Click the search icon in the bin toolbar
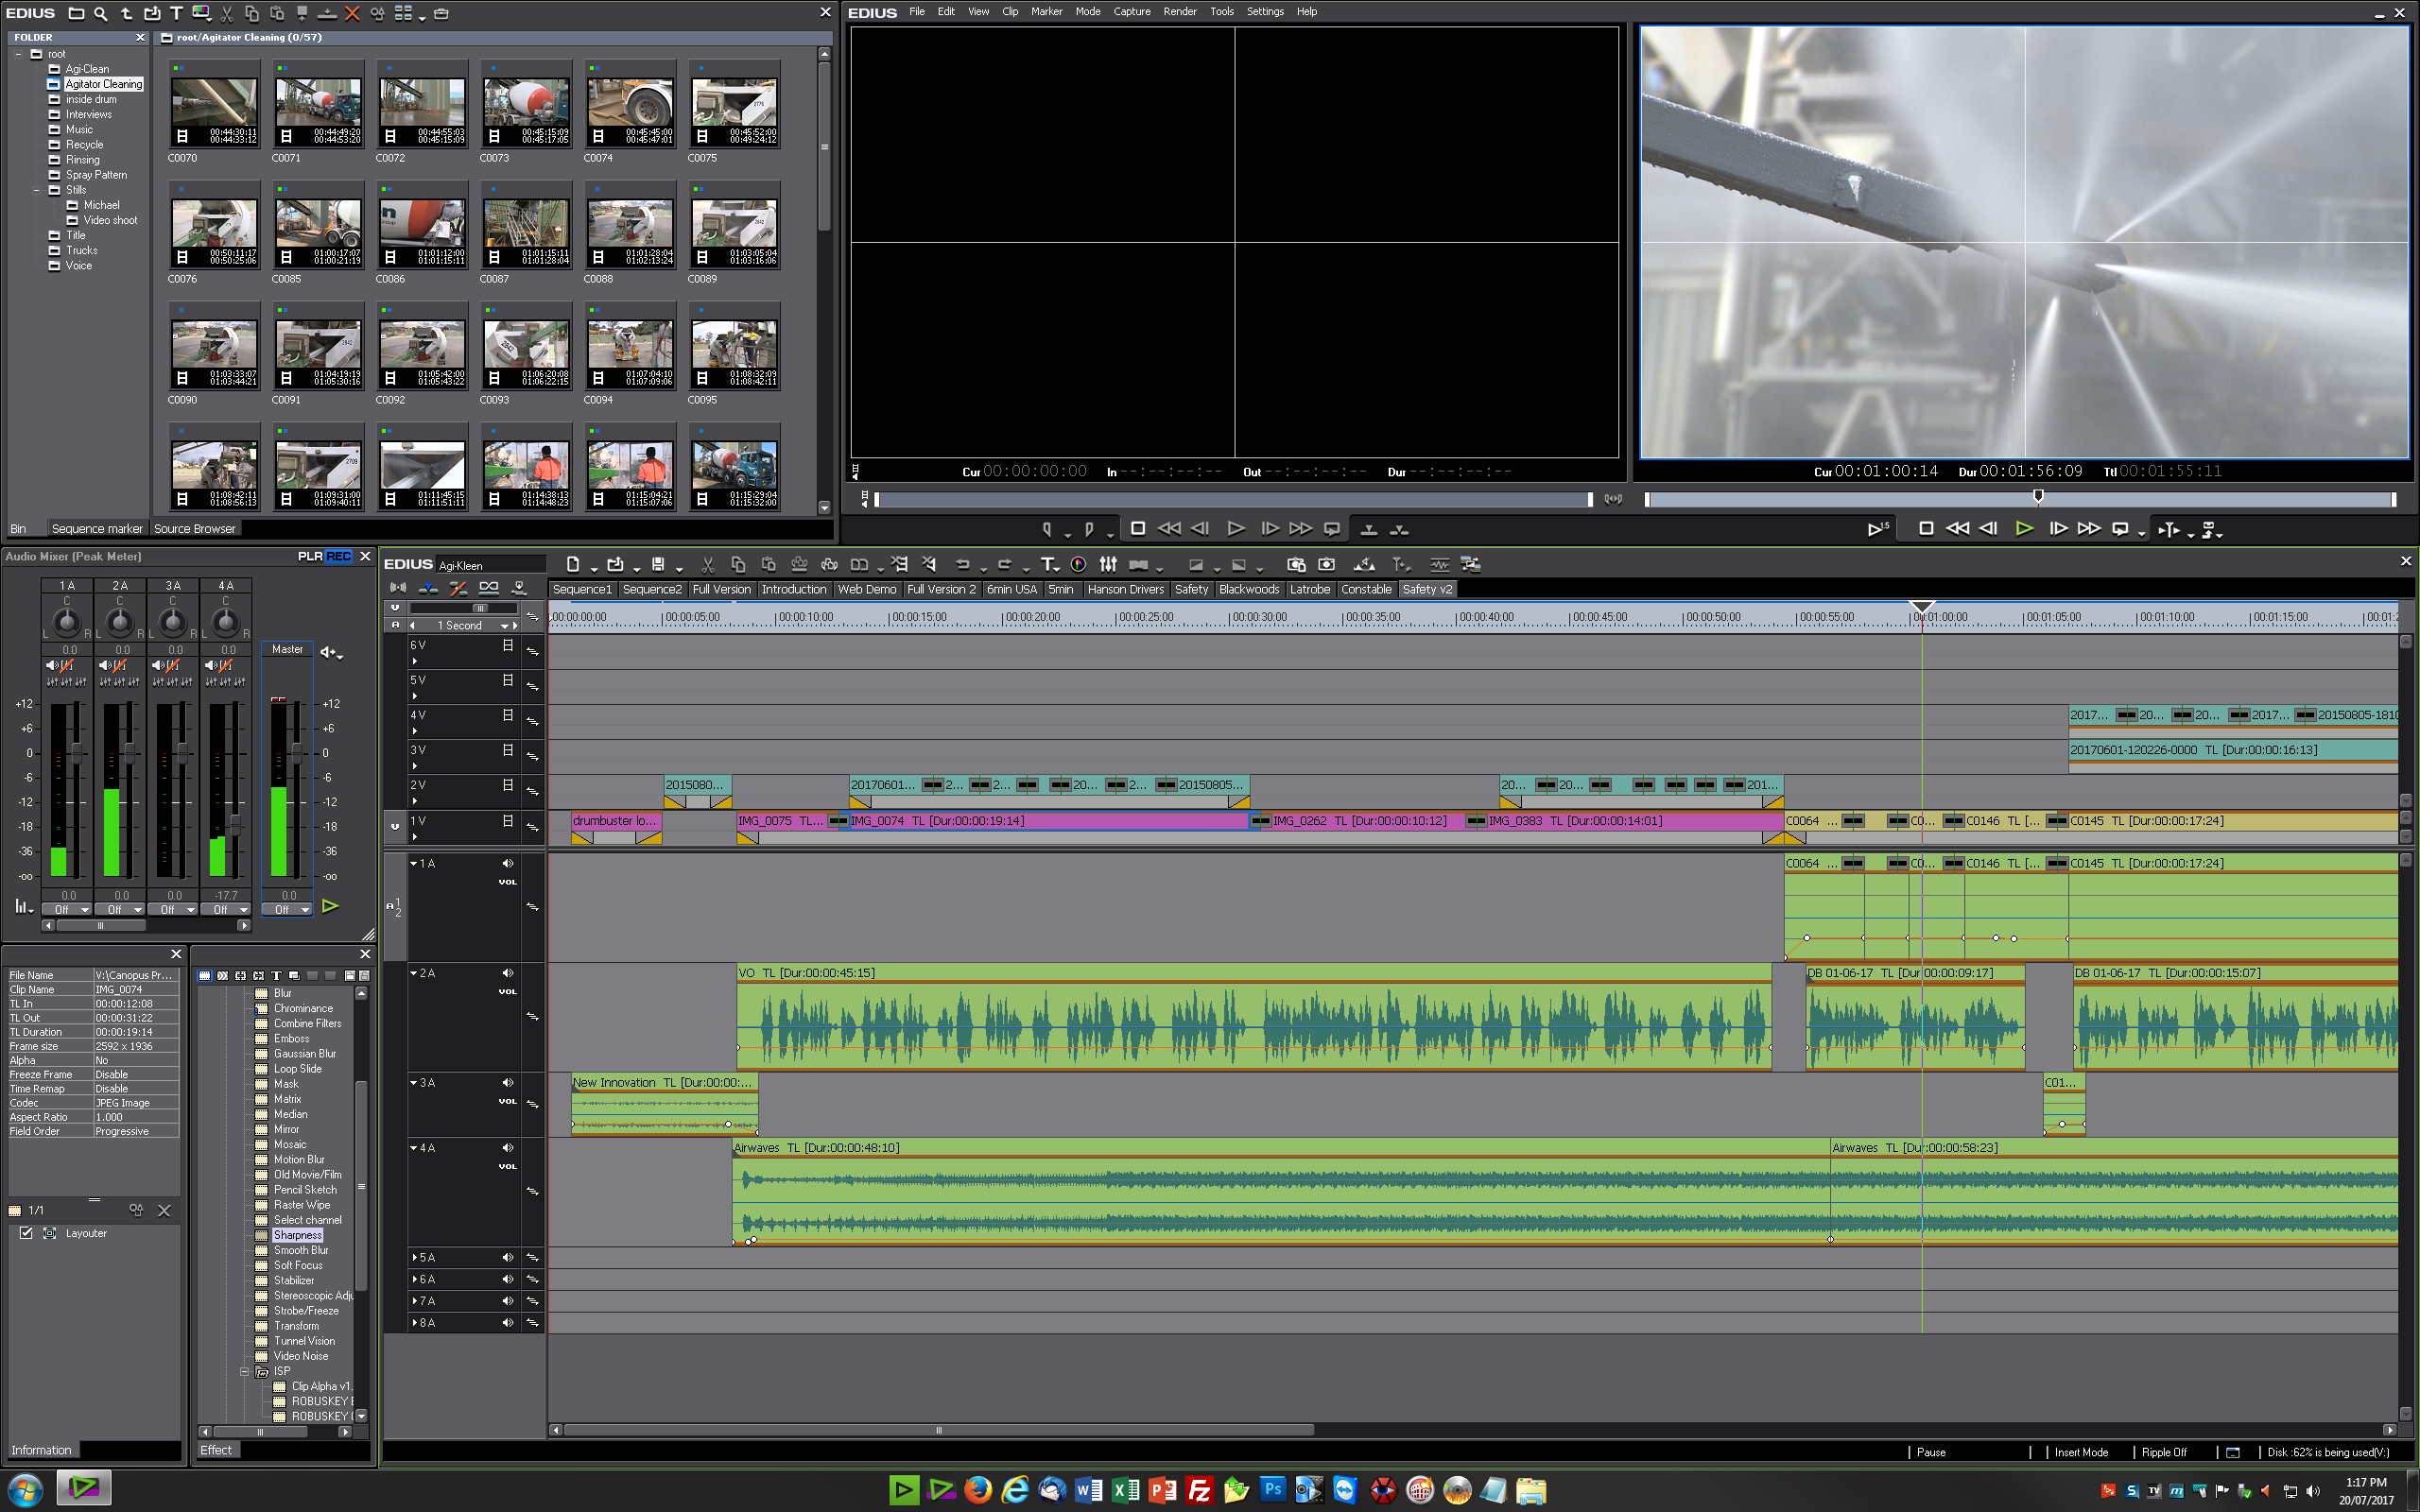Screen dimensions: 2420x1512 click(100, 13)
